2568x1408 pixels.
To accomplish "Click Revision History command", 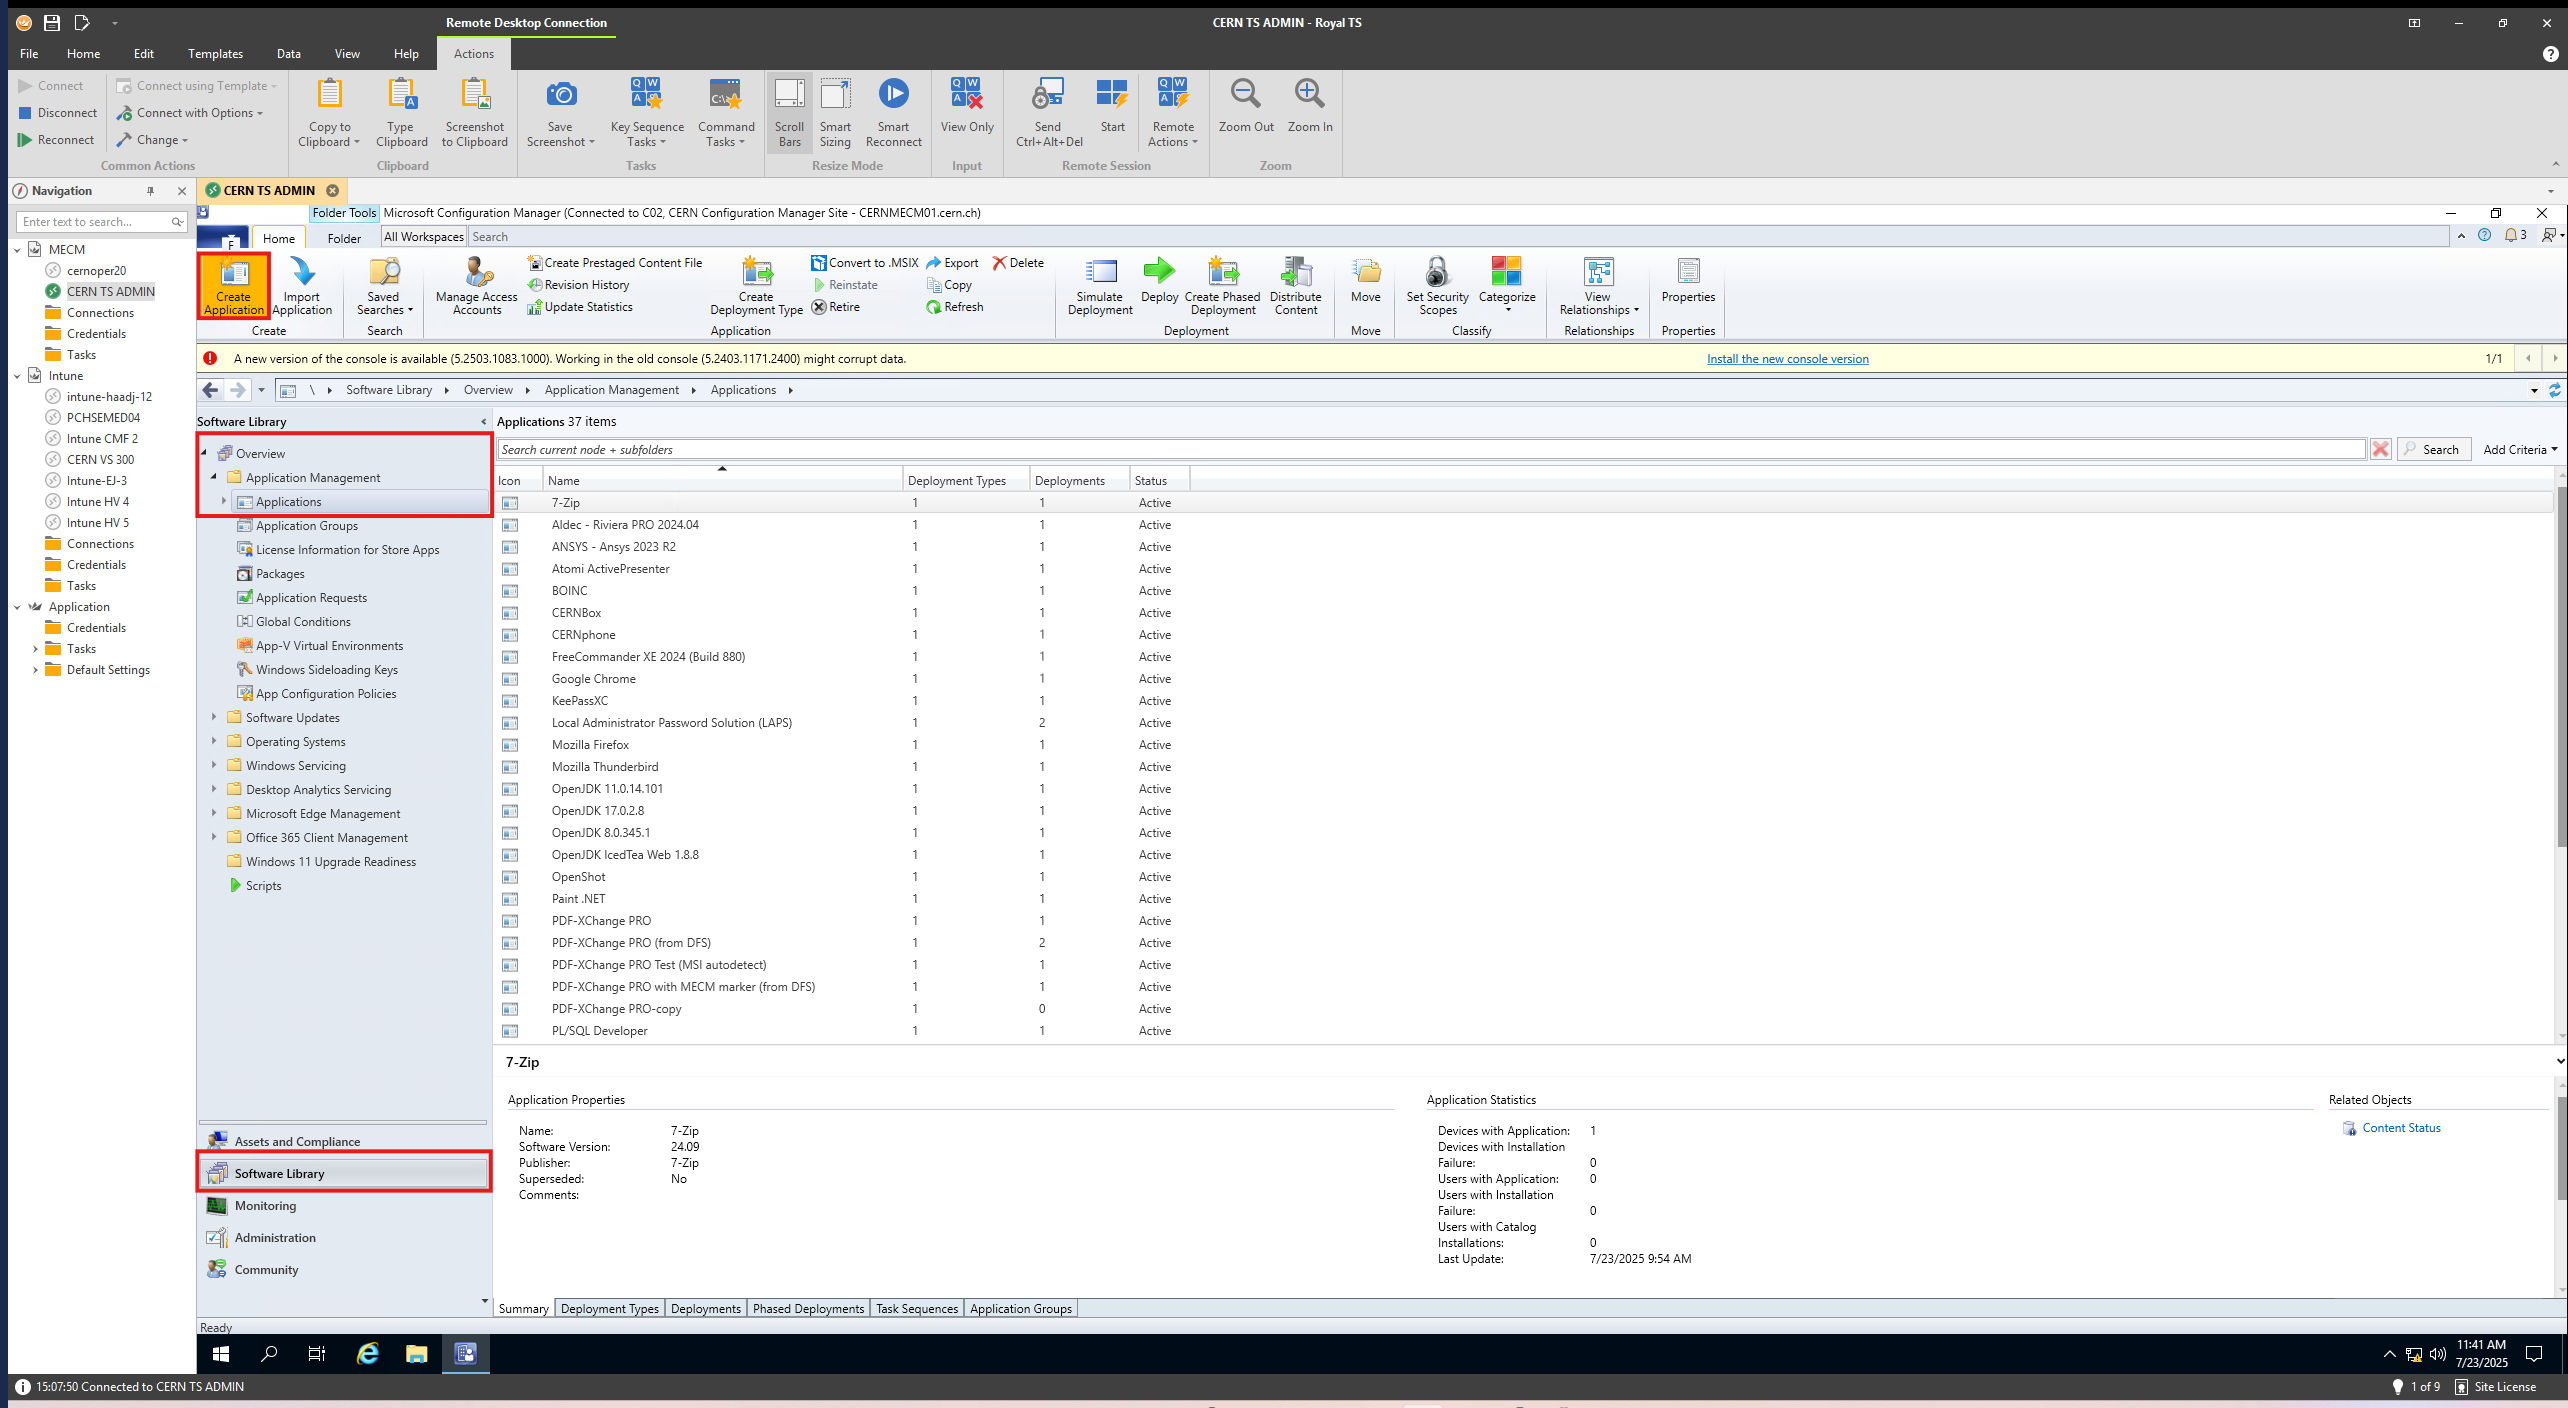I will pos(579,285).
